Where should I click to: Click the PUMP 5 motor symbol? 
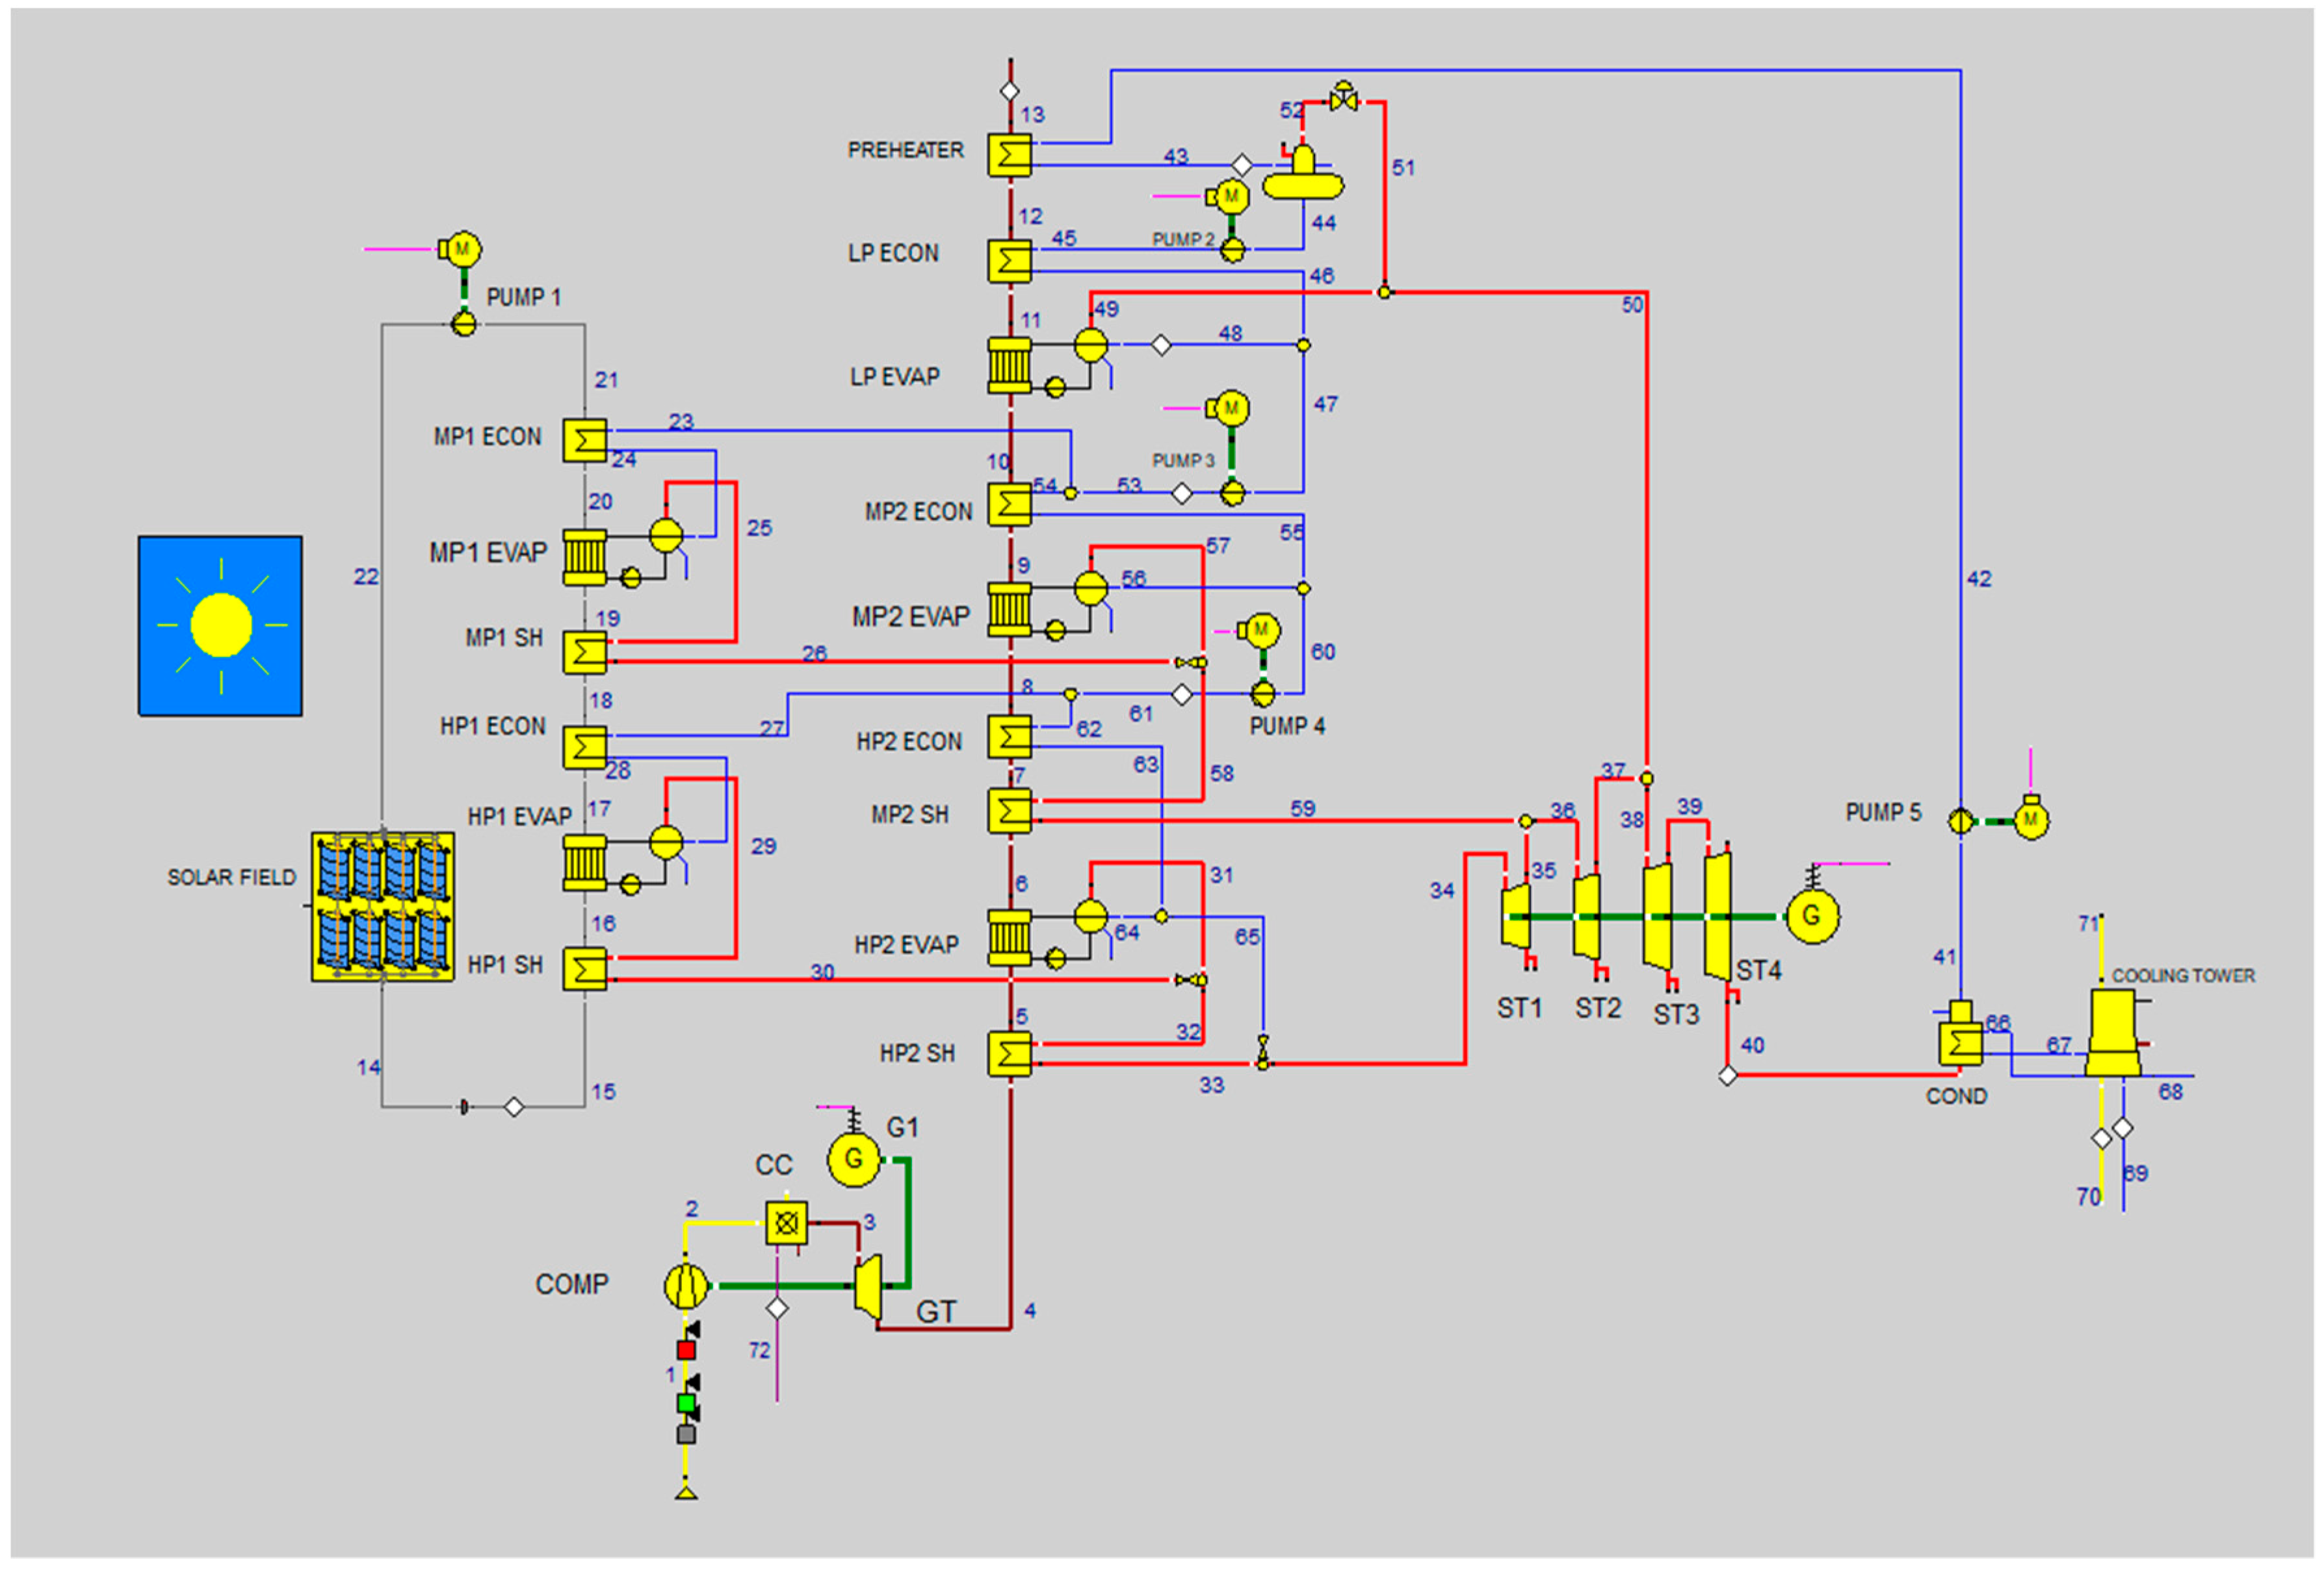click(x=2031, y=821)
